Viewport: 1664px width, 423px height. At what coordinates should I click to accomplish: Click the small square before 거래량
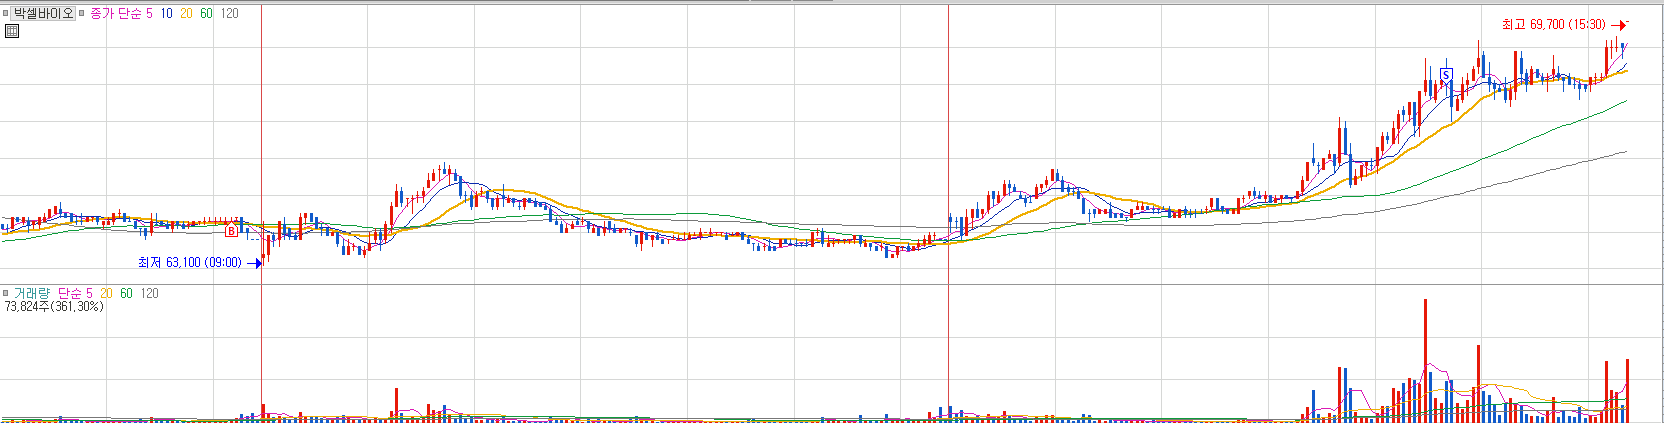click(x=6, y=293)
